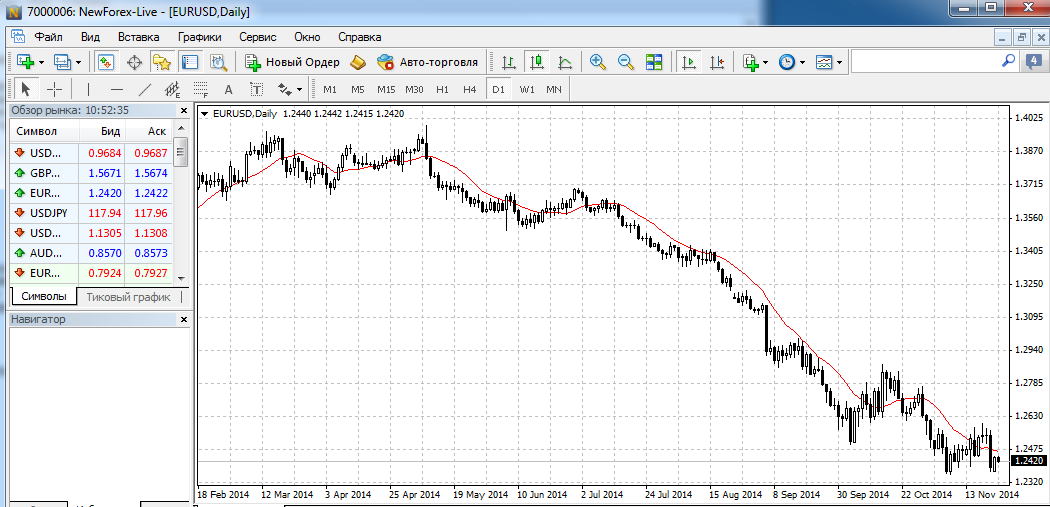
Task: Click the Новый Ордер button
Action: [292, 62]
